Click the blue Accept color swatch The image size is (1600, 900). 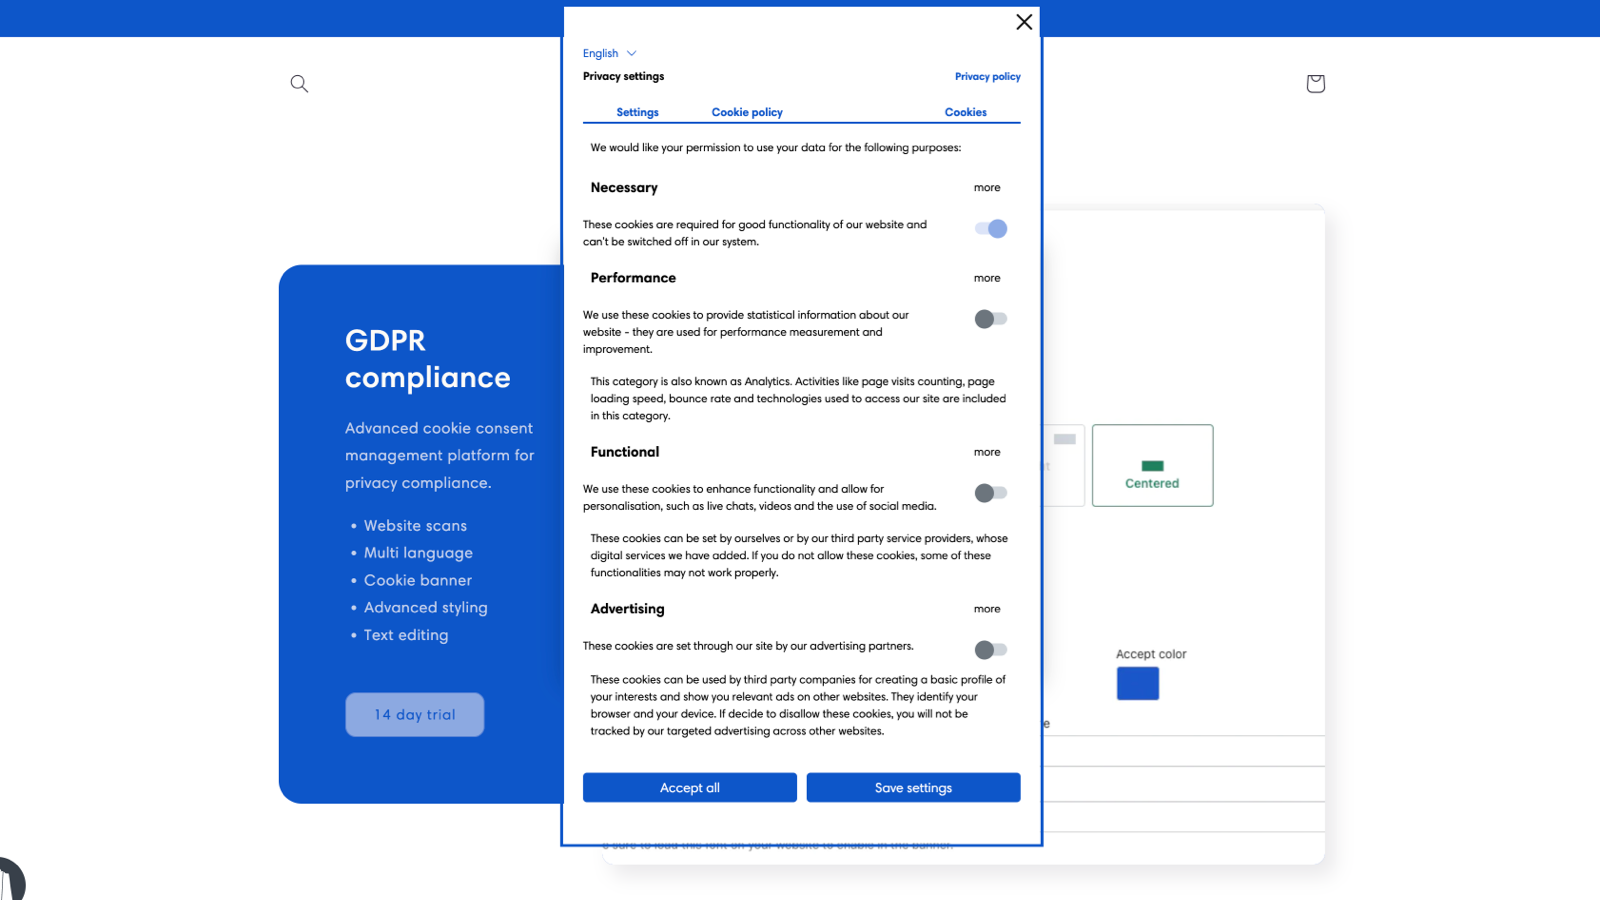pos(1136,683)
